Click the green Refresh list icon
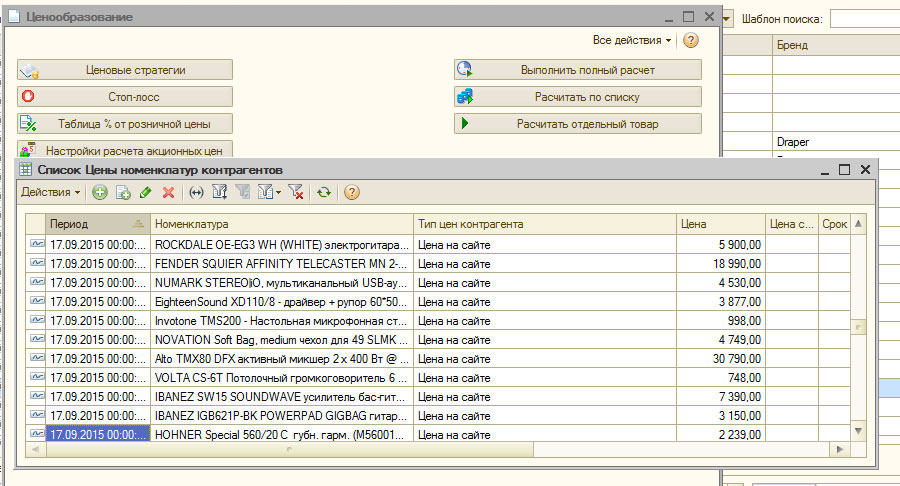 pyautogui.click(x=324, y=192)
